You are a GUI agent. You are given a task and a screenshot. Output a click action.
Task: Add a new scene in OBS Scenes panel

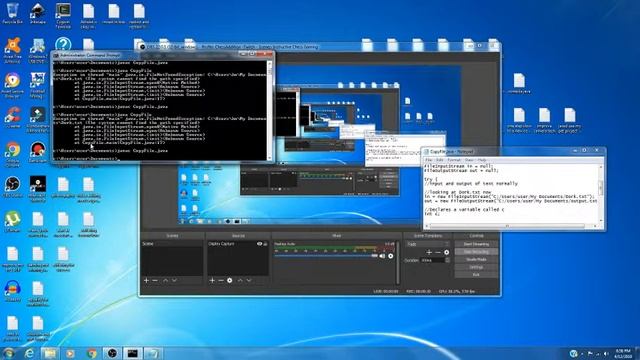(x=146, y=280)
